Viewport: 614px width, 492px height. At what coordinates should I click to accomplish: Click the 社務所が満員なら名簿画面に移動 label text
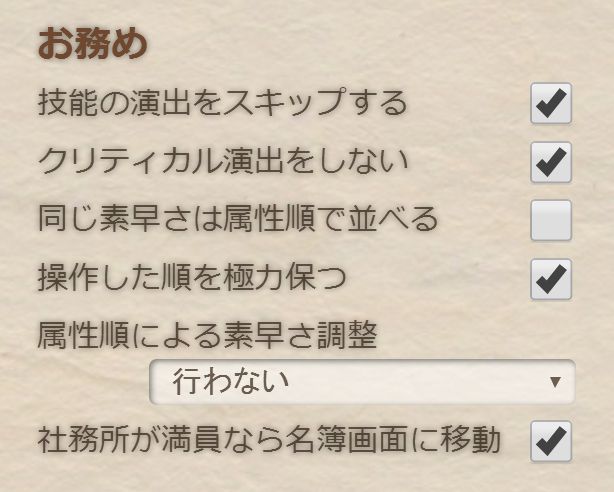point(268,440)
